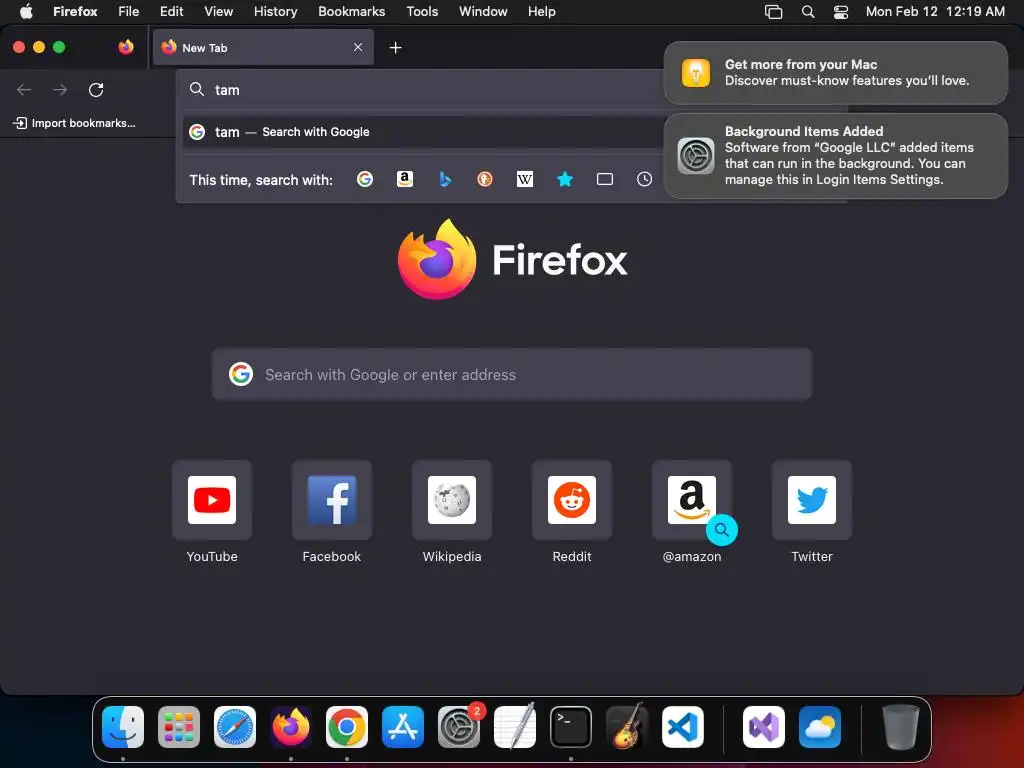Open Visual Studio from the Dock
This screenshot has width=1024, height=768.
pos(763,727)
